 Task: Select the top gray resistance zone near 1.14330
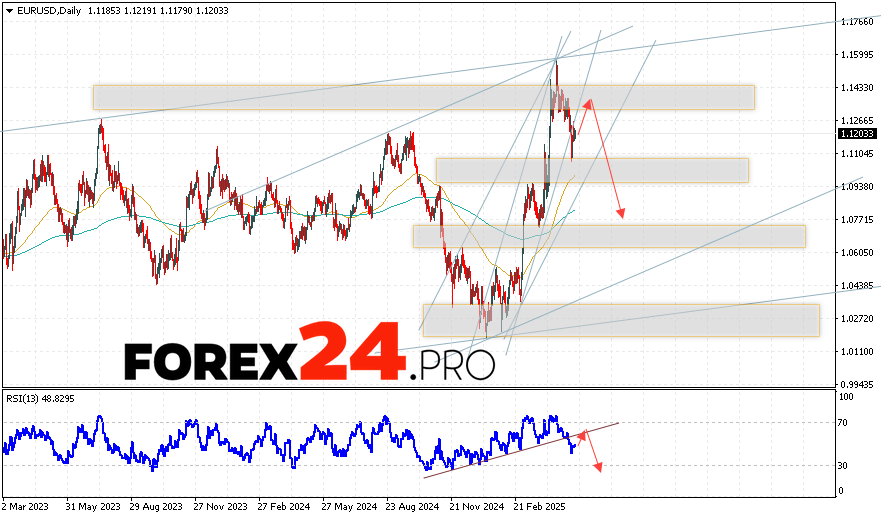[423, 97]
